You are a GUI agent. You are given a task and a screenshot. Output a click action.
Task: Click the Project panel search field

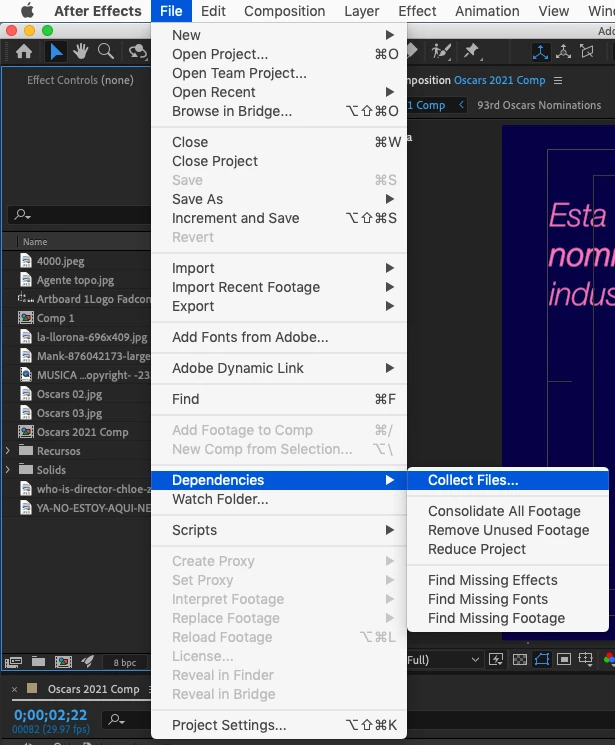click(79, 215)
